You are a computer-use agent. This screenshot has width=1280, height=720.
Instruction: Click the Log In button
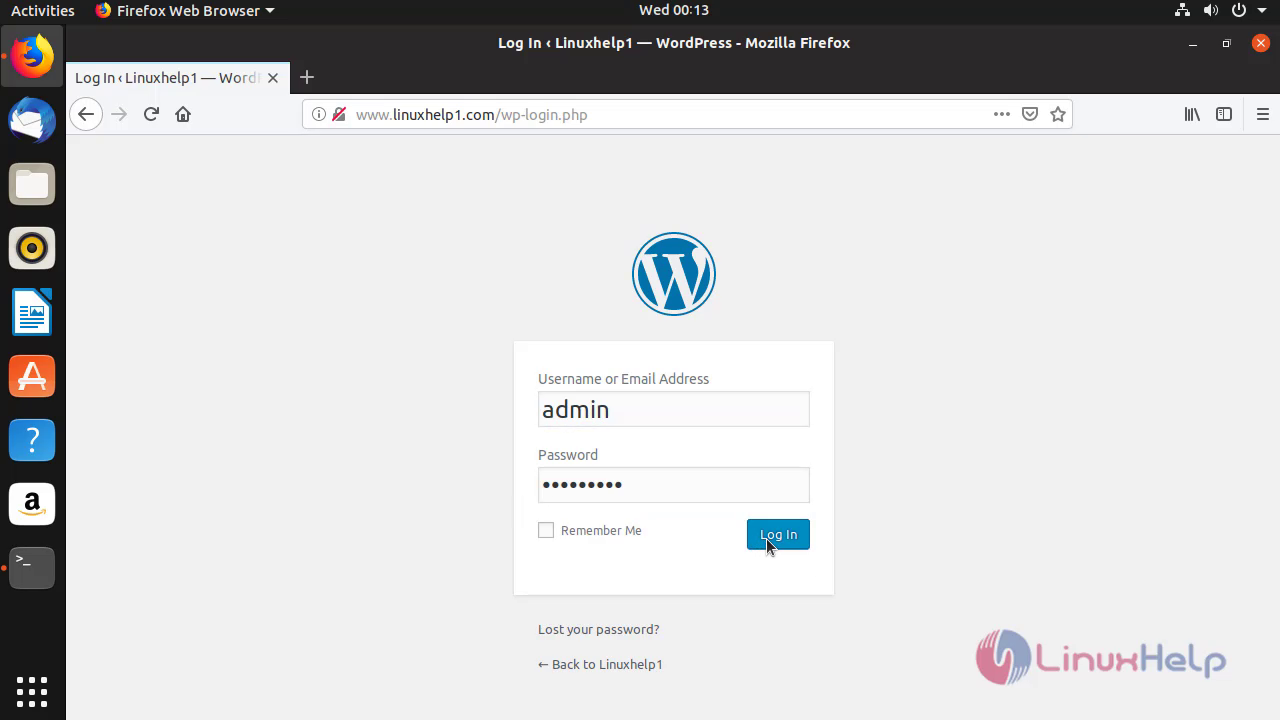(x=778, y=534)
